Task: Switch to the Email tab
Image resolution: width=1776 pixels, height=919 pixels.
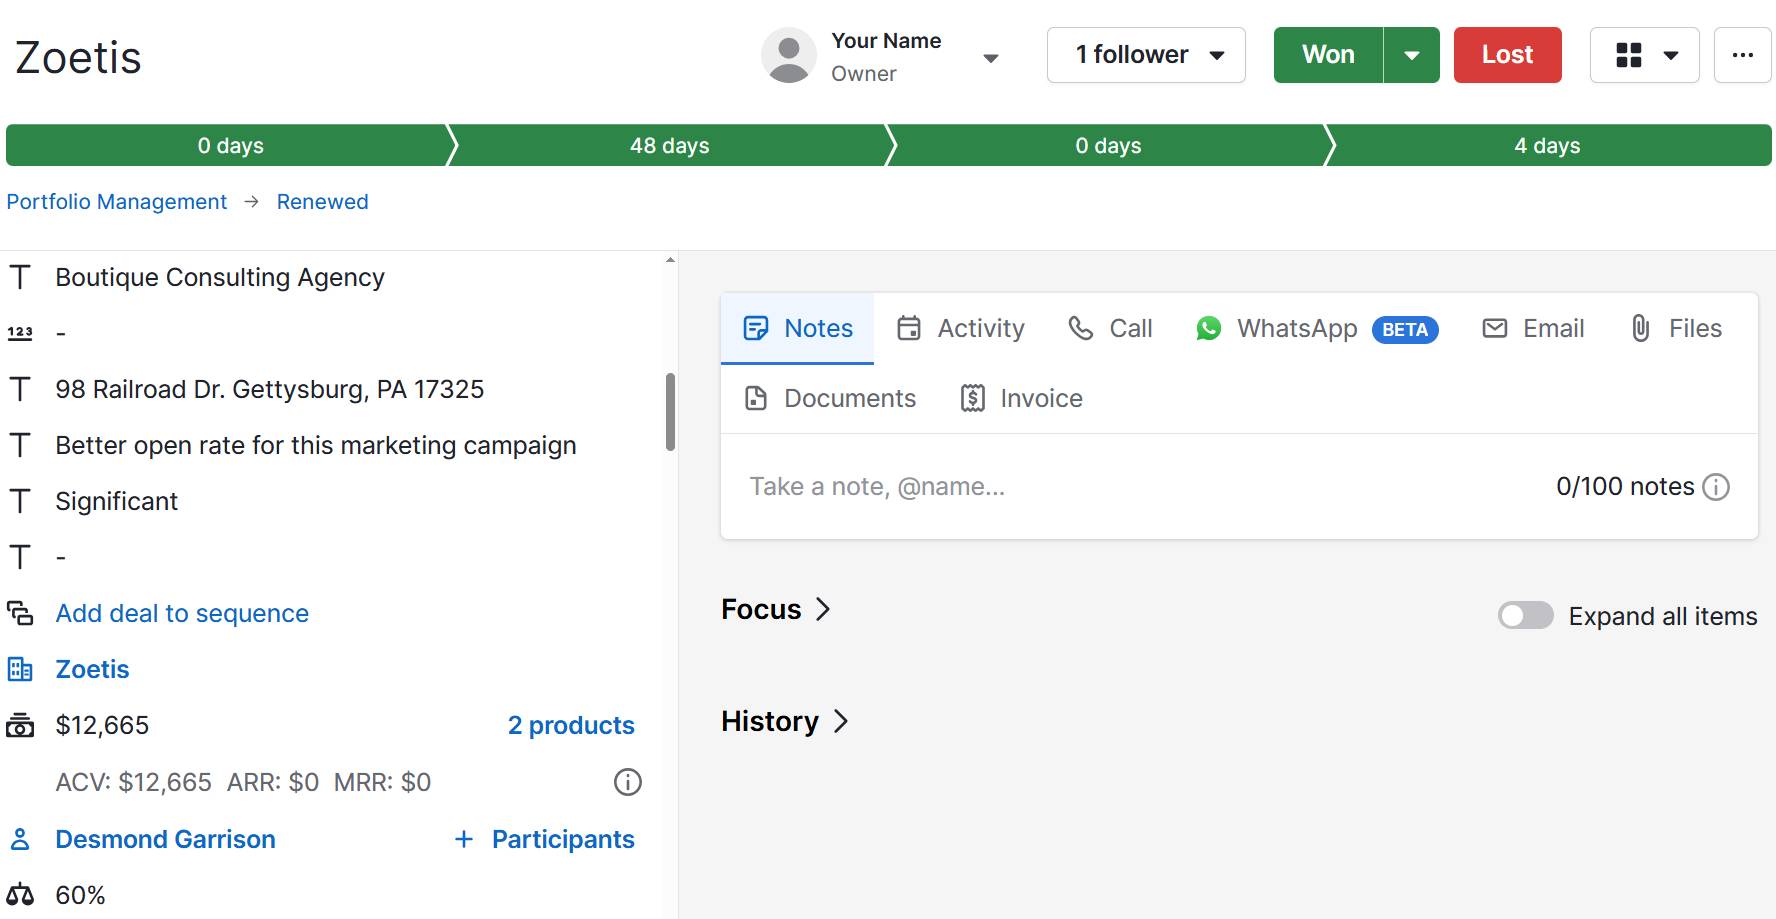Action: [x=1533, y=328]
